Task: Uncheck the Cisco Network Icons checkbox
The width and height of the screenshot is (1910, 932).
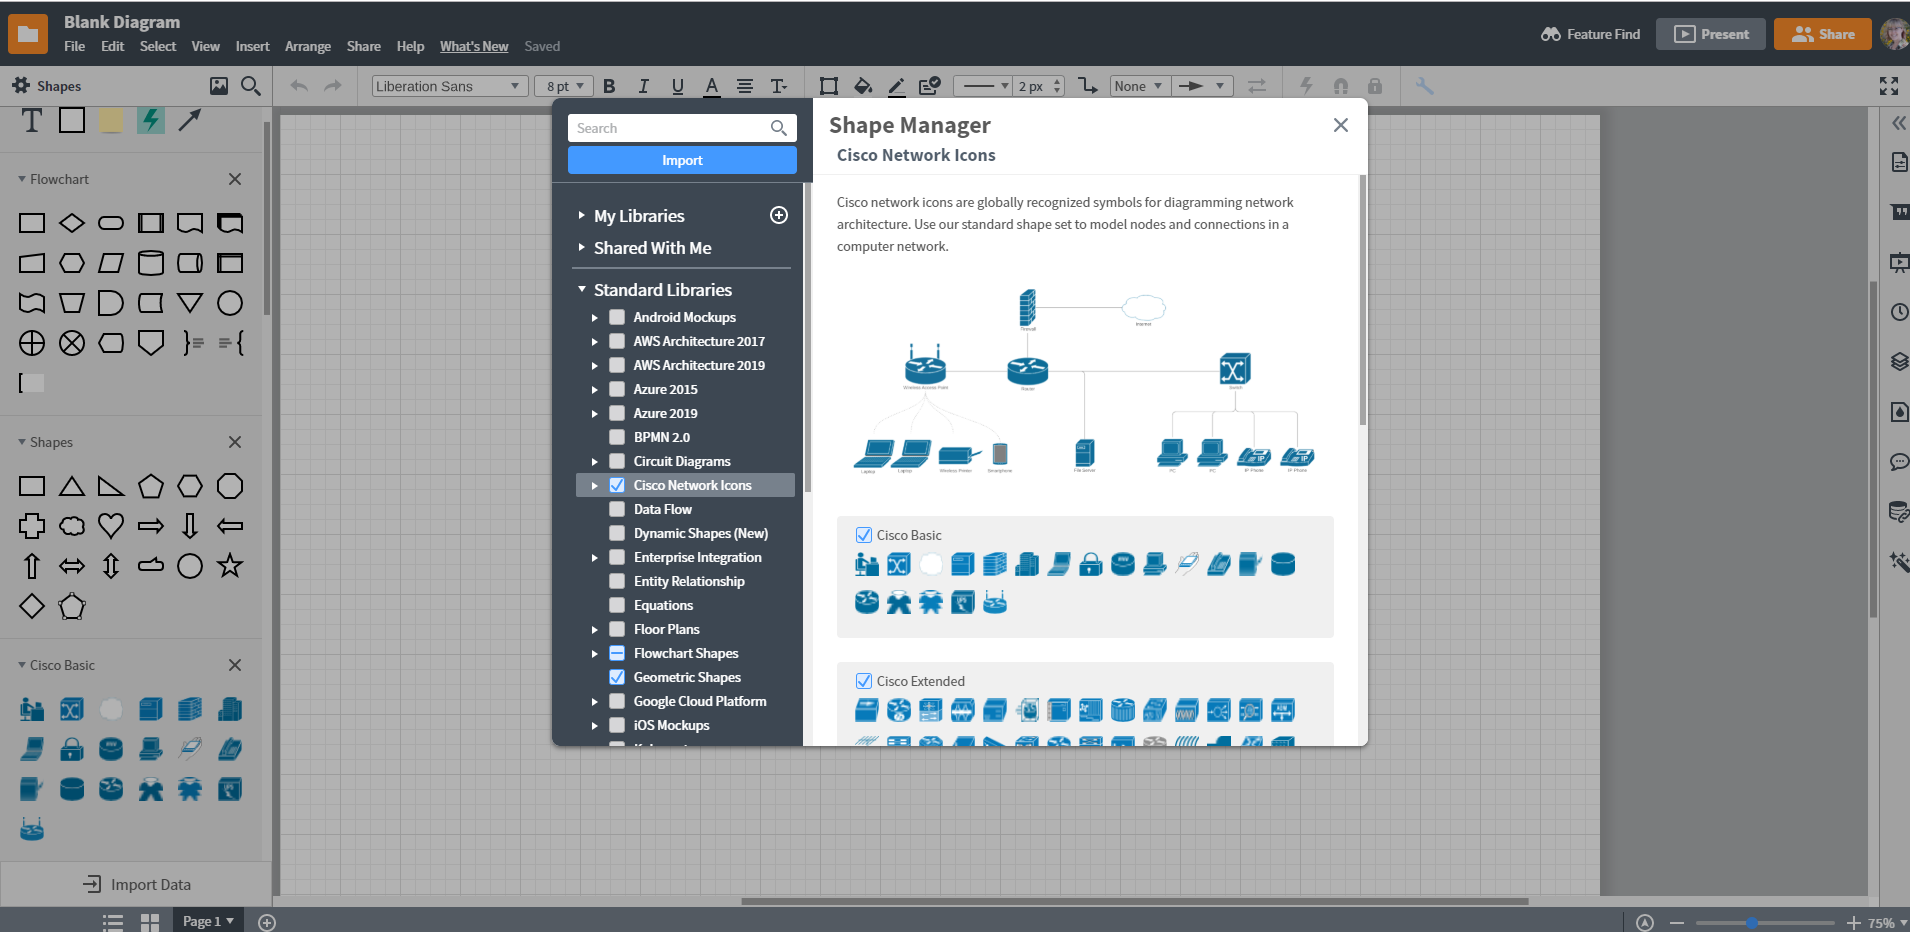Action: [x=617, y=485]
